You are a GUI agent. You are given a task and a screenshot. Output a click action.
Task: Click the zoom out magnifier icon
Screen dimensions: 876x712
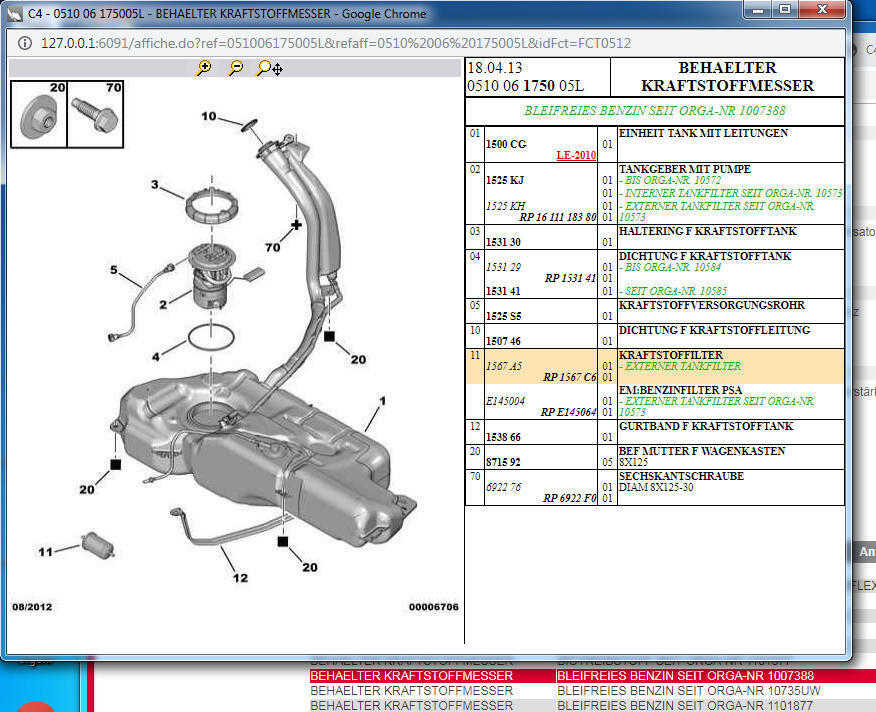pos(236,68)
